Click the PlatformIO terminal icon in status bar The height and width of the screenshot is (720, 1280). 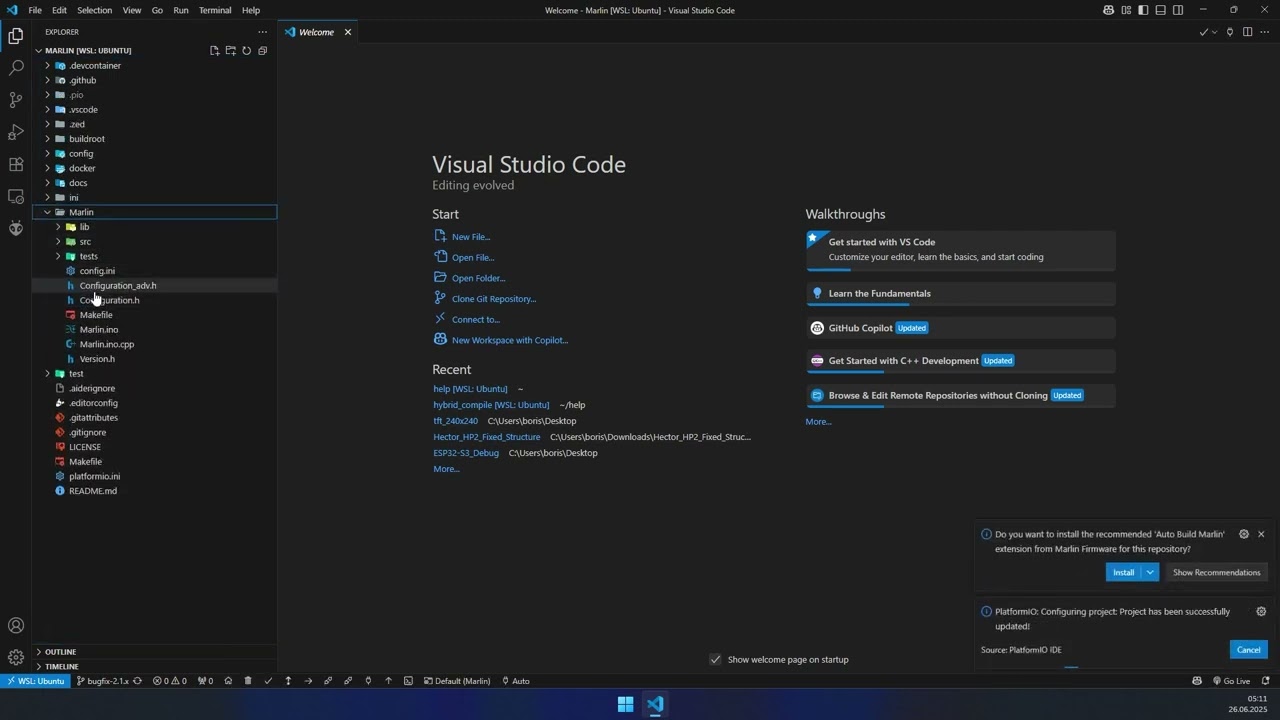[408, 681]
